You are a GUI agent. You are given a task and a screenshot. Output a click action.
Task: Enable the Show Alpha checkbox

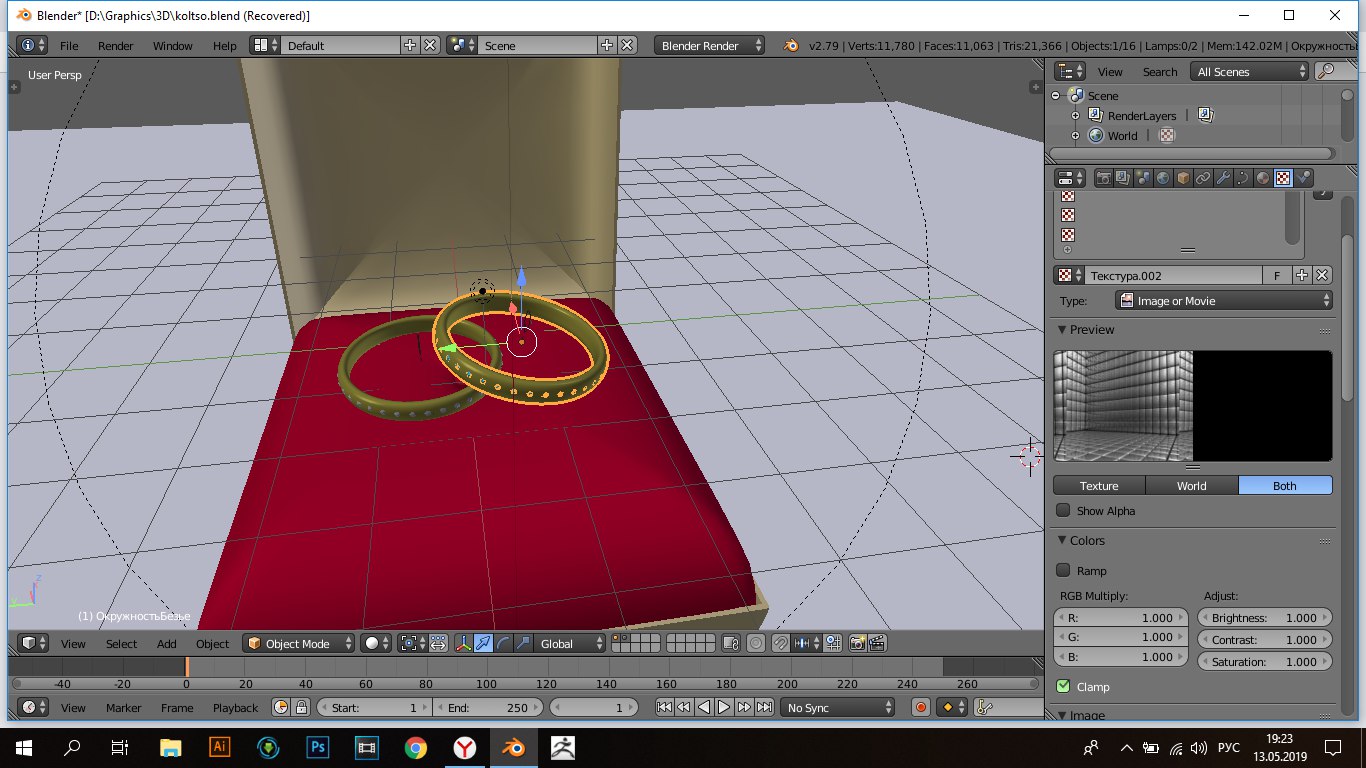1063,510
